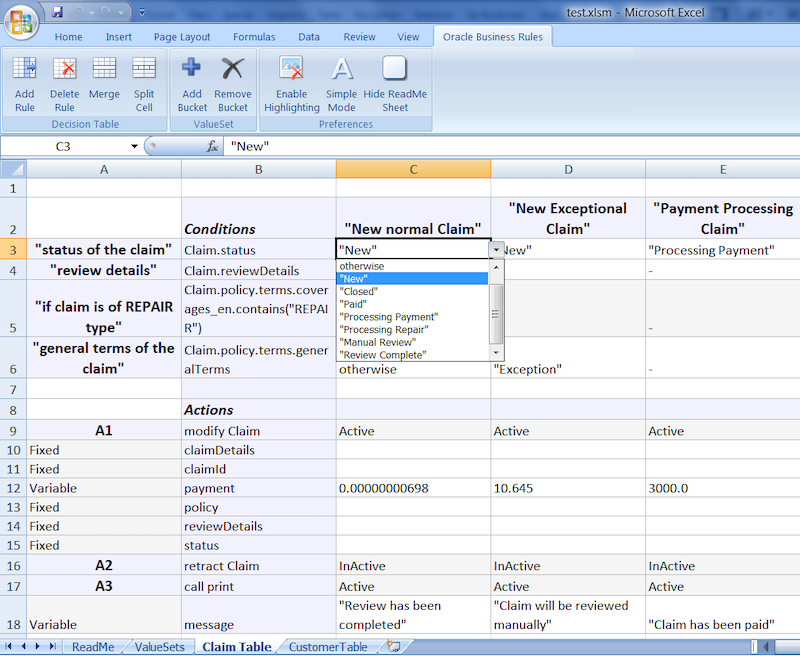Switch to the ValueSets sheet
The height and width of the screenshot is (656, 800).
pos(159,646)
